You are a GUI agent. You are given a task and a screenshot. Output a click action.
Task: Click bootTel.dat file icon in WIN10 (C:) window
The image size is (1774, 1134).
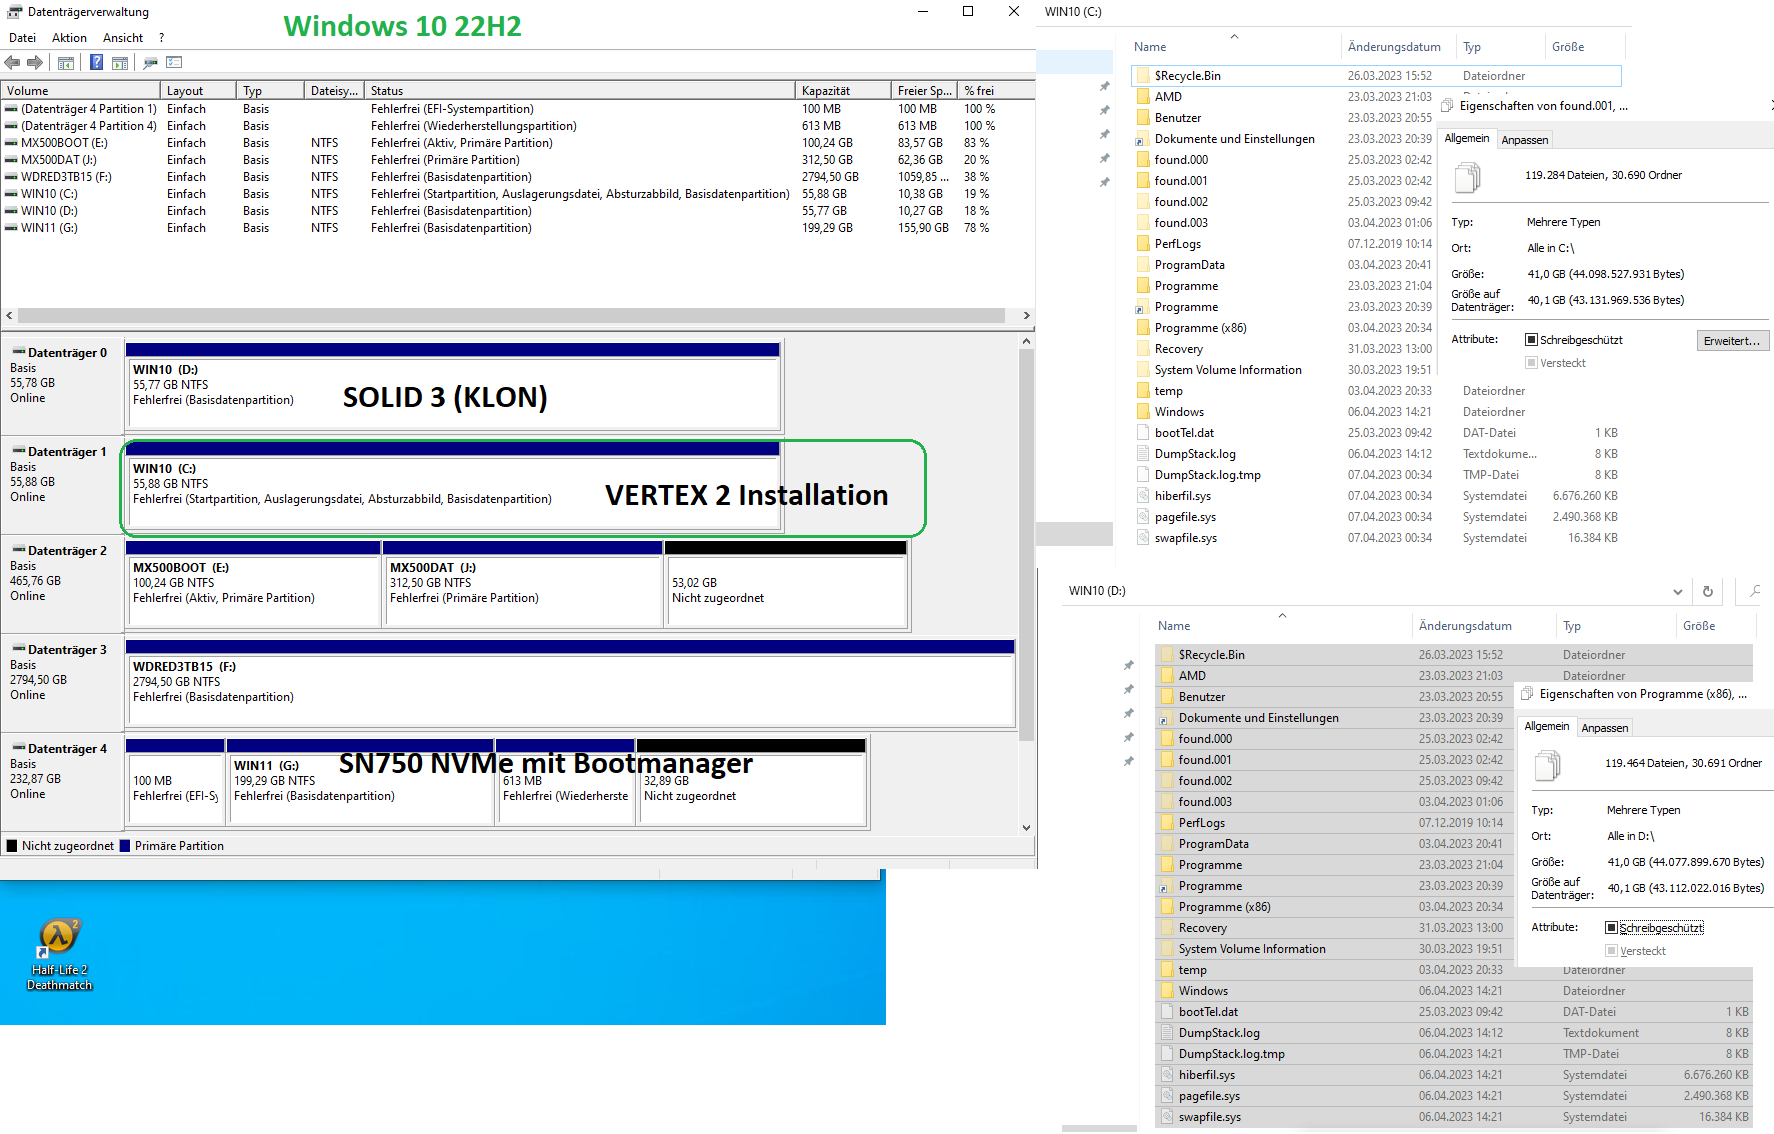click(1143, 433)
